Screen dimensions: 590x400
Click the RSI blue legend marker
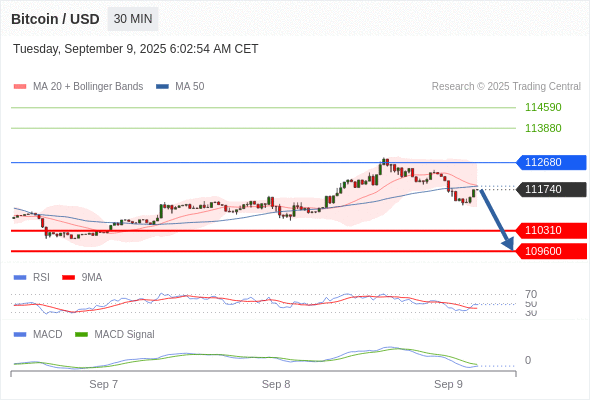(x=20, y=277)
